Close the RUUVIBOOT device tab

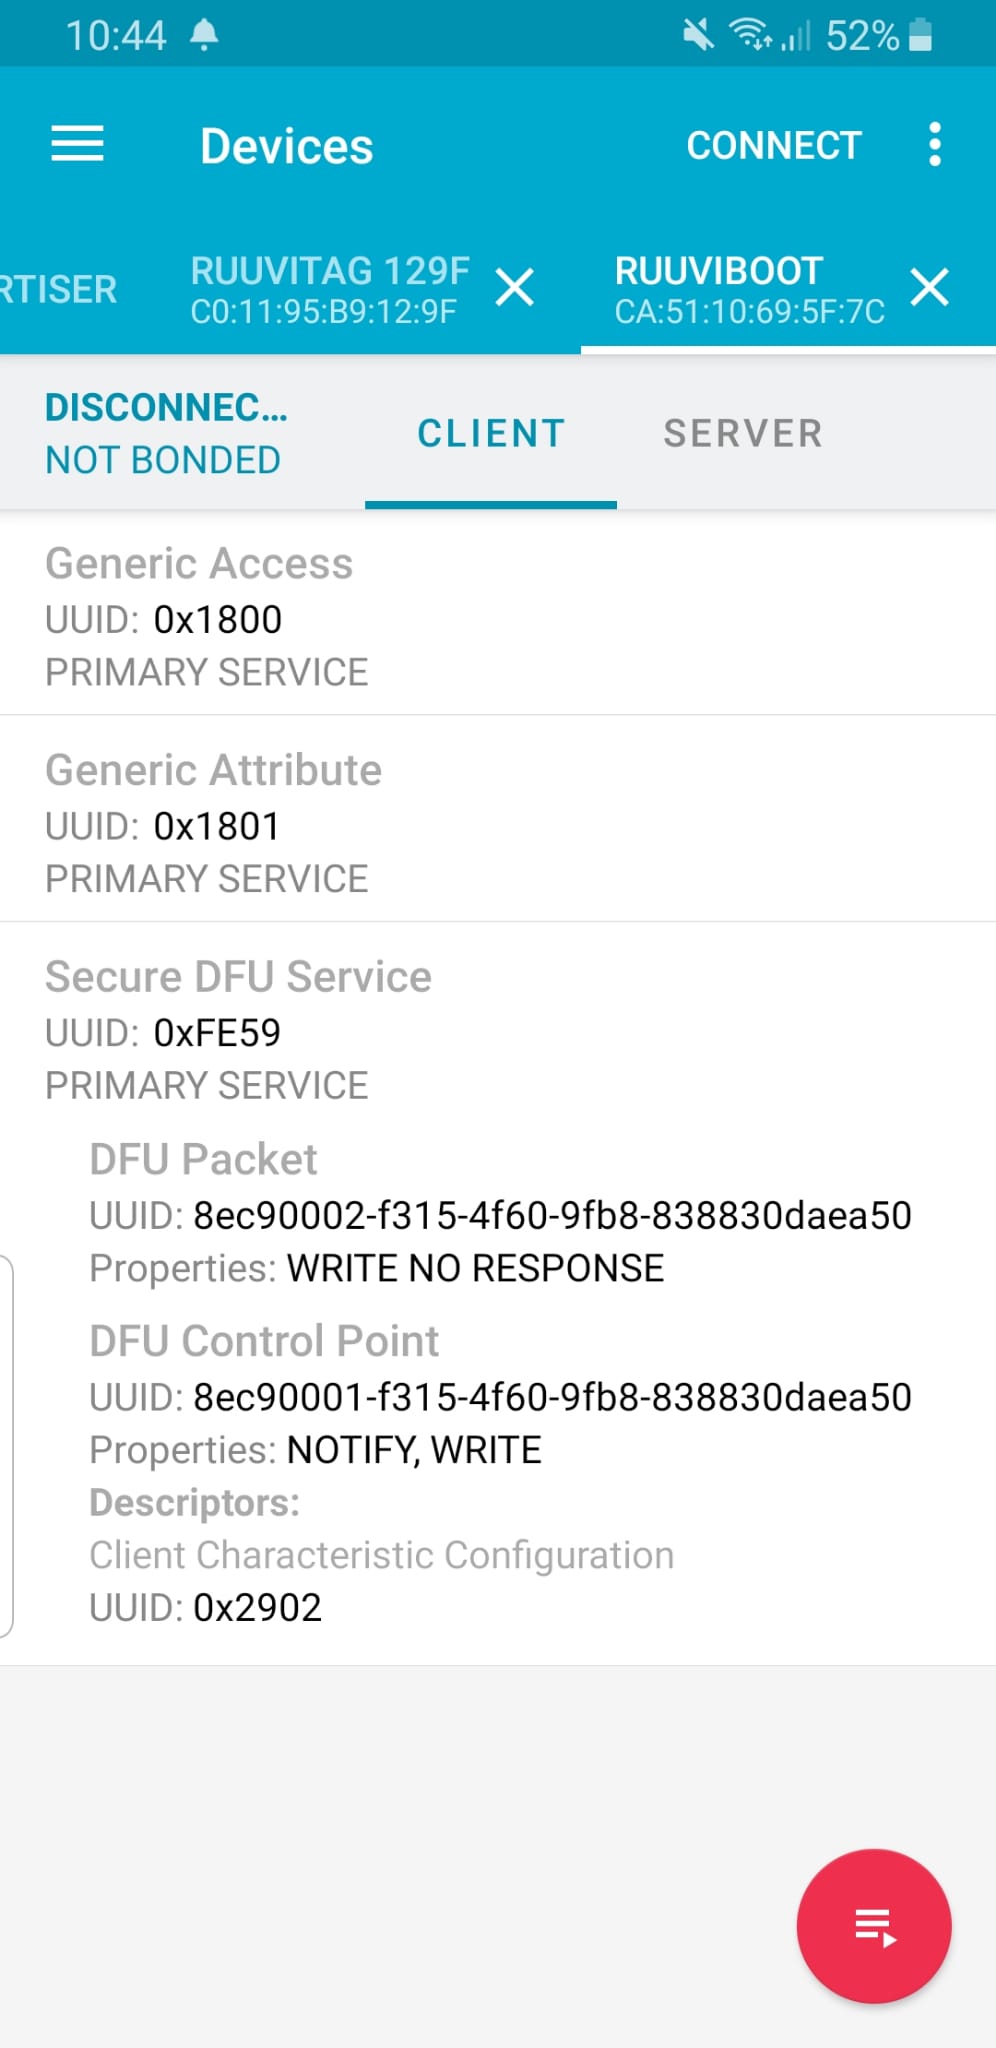[929, 288]
